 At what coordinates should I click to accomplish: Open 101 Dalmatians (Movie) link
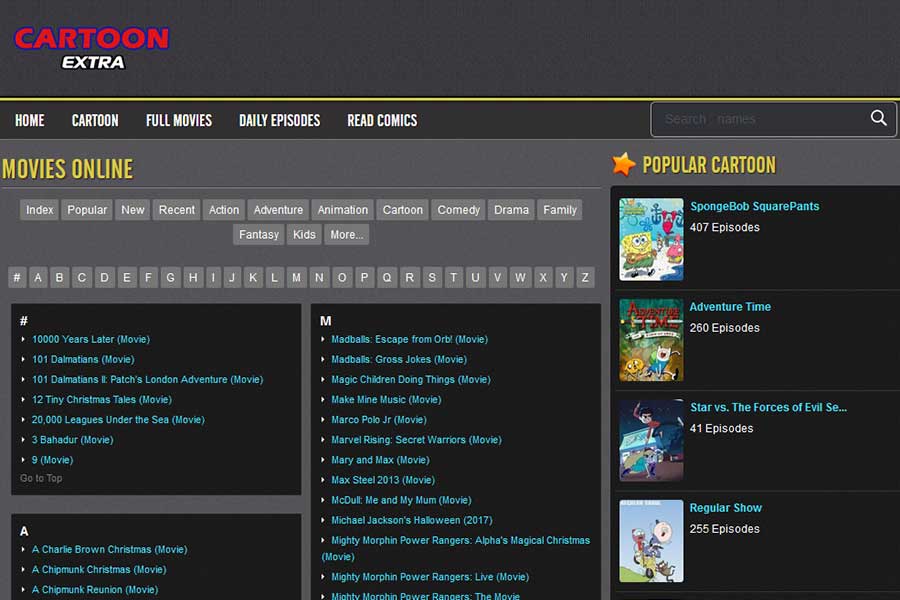tap(83, 359)
